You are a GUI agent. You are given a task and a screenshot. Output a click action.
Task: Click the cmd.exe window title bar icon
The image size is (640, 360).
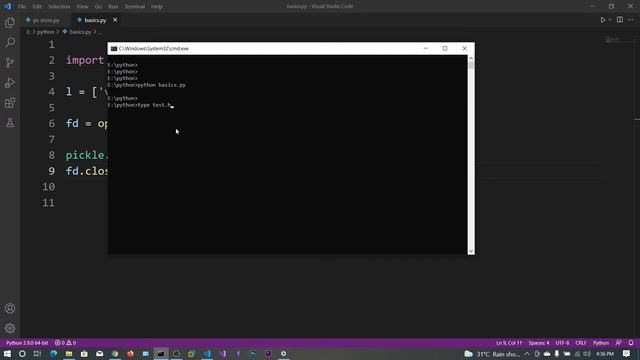114,49
